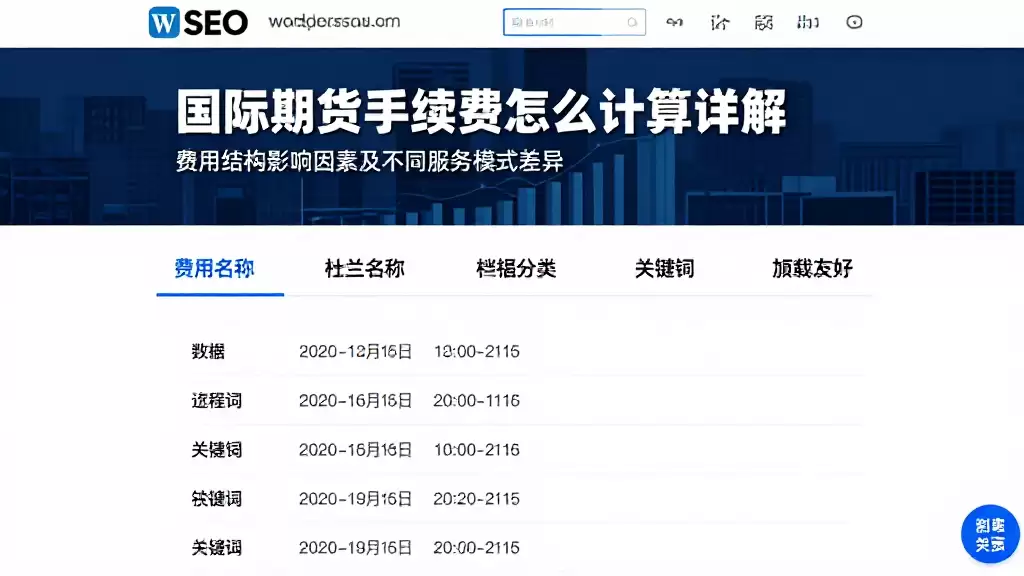Click the magnifier icon in search box

coord(632,22)
